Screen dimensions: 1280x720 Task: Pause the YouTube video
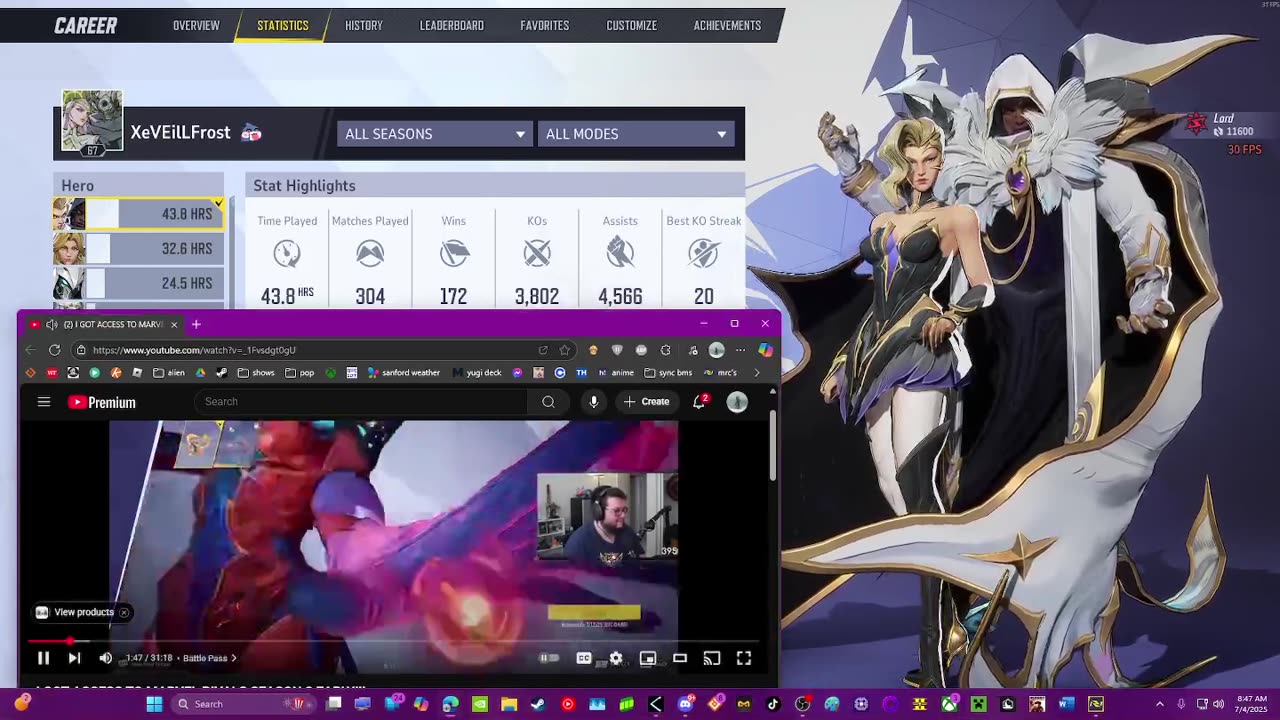(x=43, y=658)
